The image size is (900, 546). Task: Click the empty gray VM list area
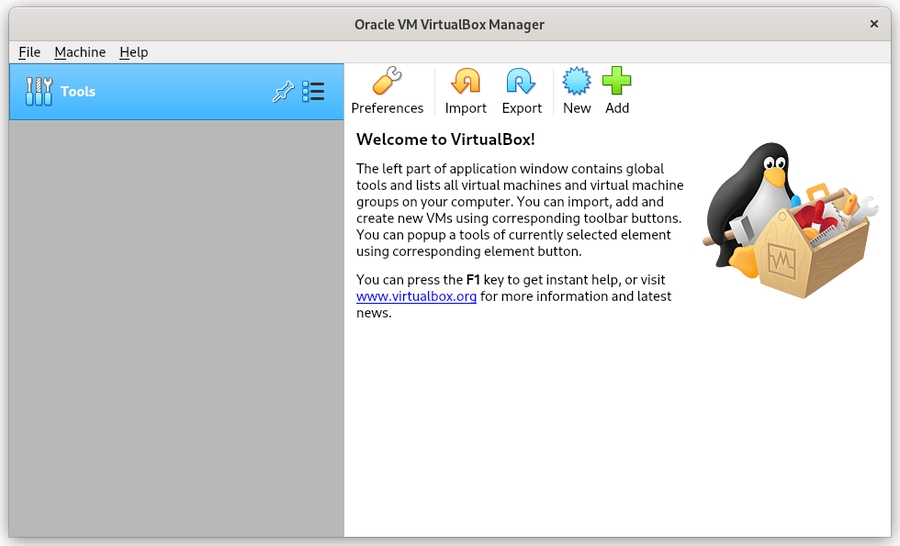point(176,330)
